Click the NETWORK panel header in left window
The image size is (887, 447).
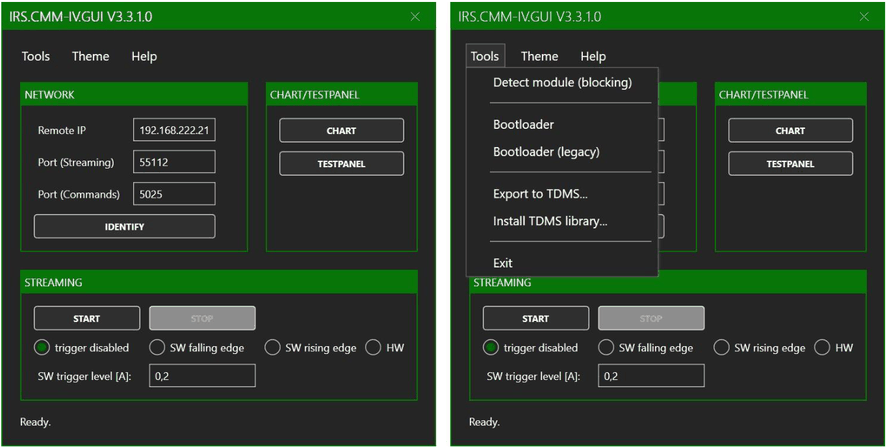coord(134,94)
